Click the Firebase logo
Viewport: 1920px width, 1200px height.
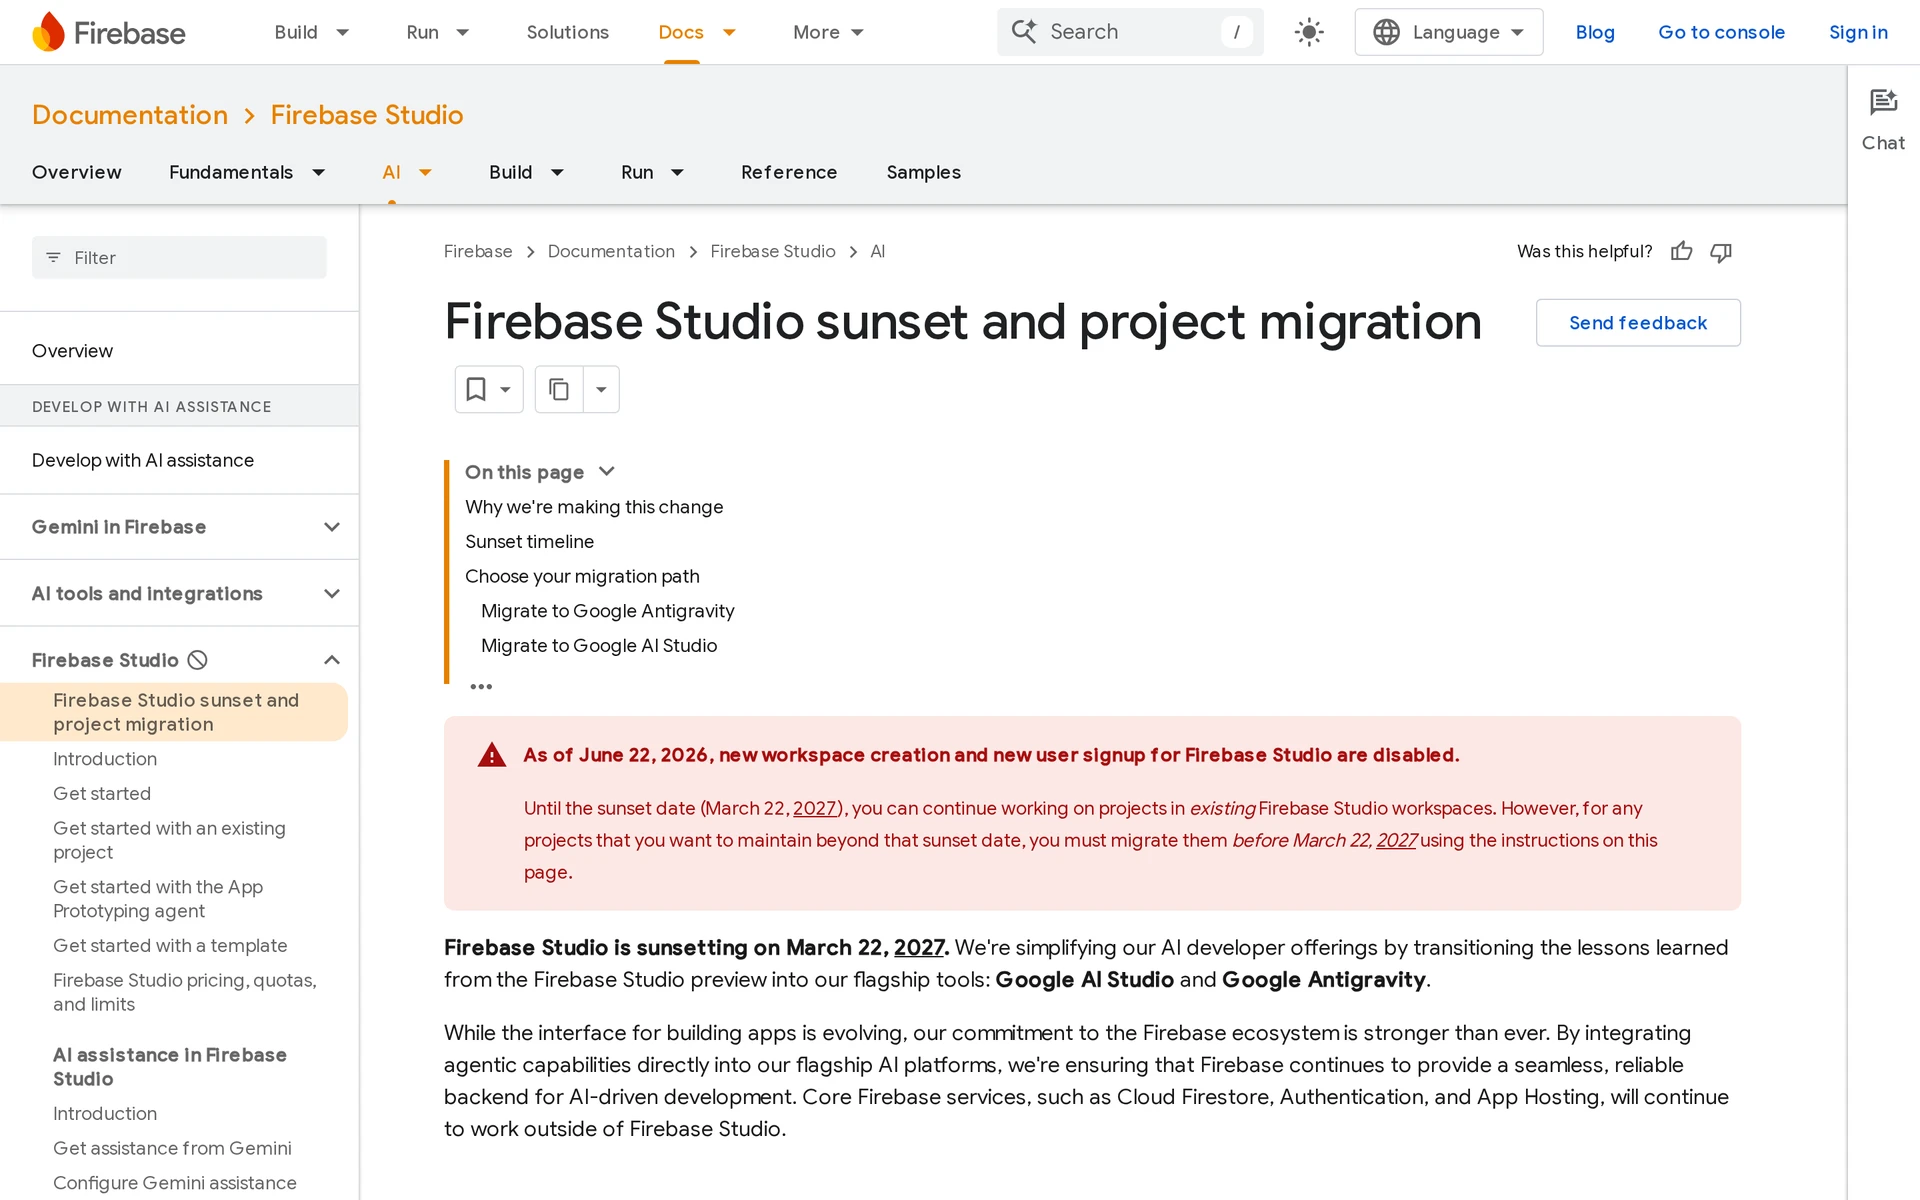click(108, 32)
